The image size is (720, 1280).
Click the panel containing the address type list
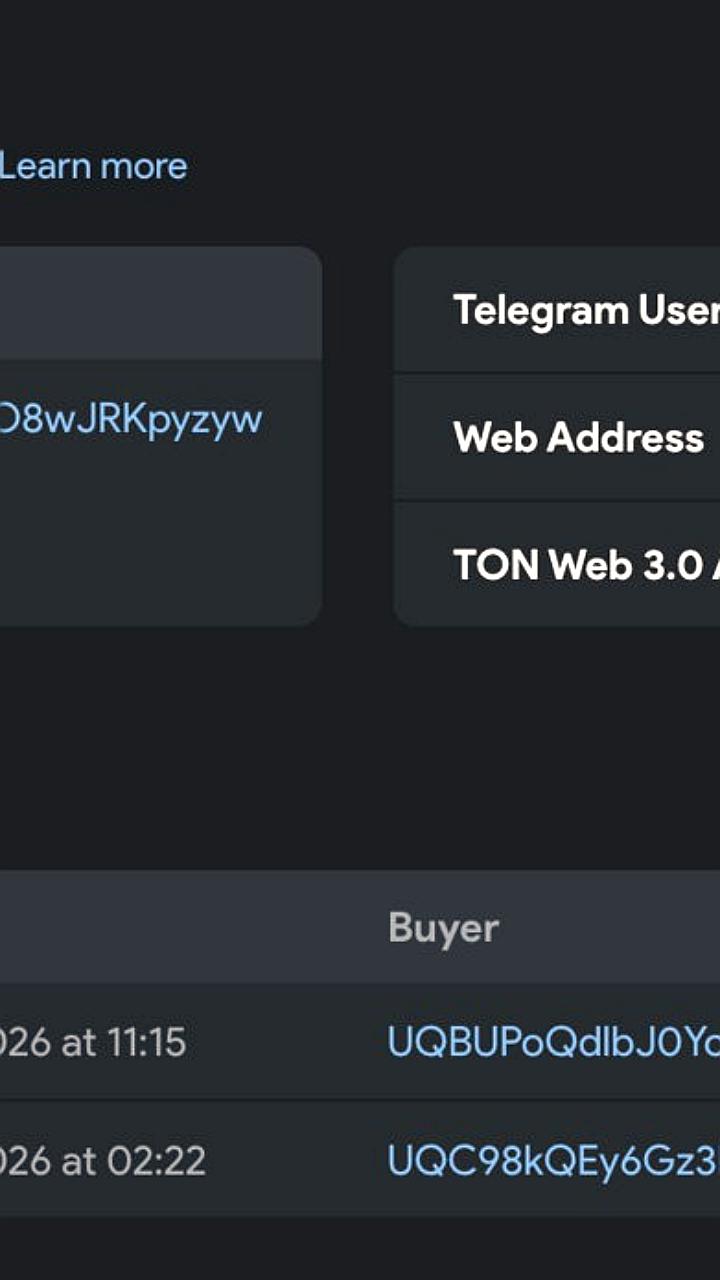[560, 435]
